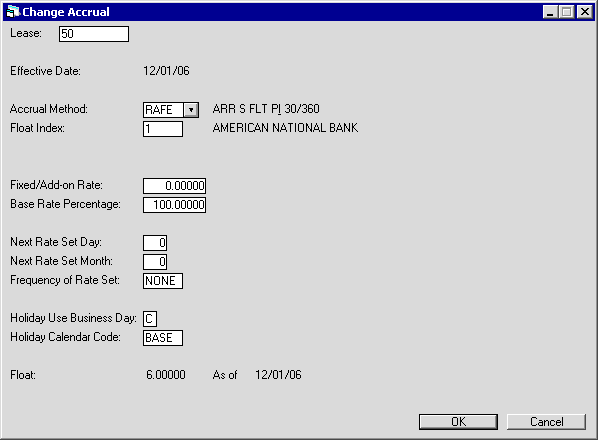Click the Fixed/Add-on Rate field
Viewport: 598px width, 440px height.
[175, 186]
